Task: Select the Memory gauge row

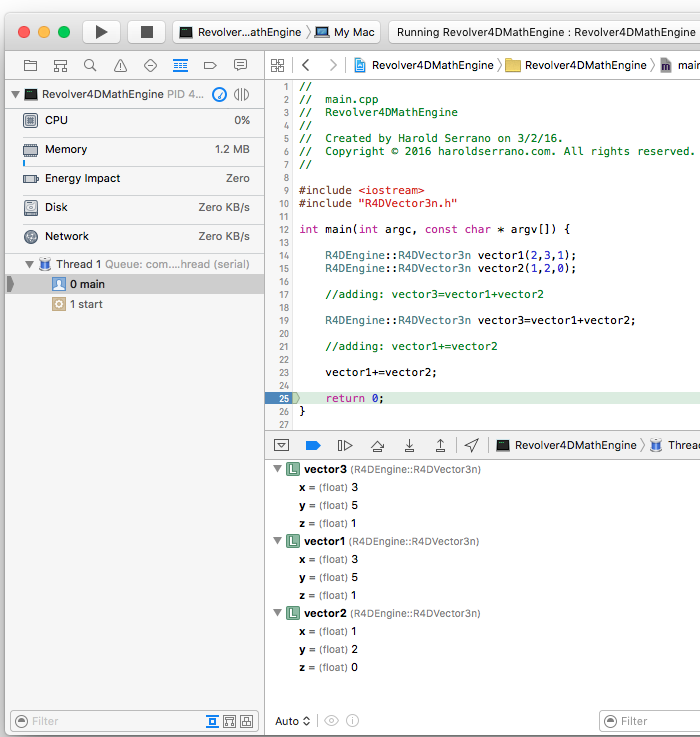Action: (x=135, y=149)
